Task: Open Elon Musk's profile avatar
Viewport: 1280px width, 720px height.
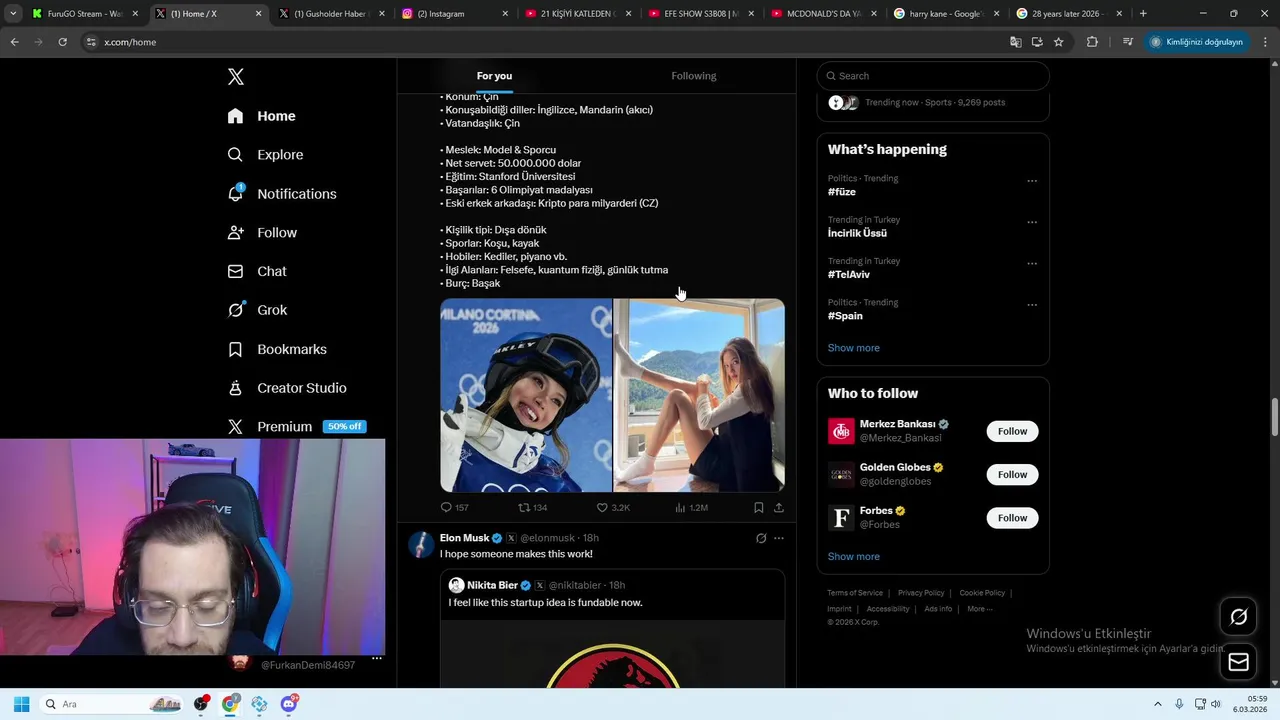Action: (x=421, y=545)
